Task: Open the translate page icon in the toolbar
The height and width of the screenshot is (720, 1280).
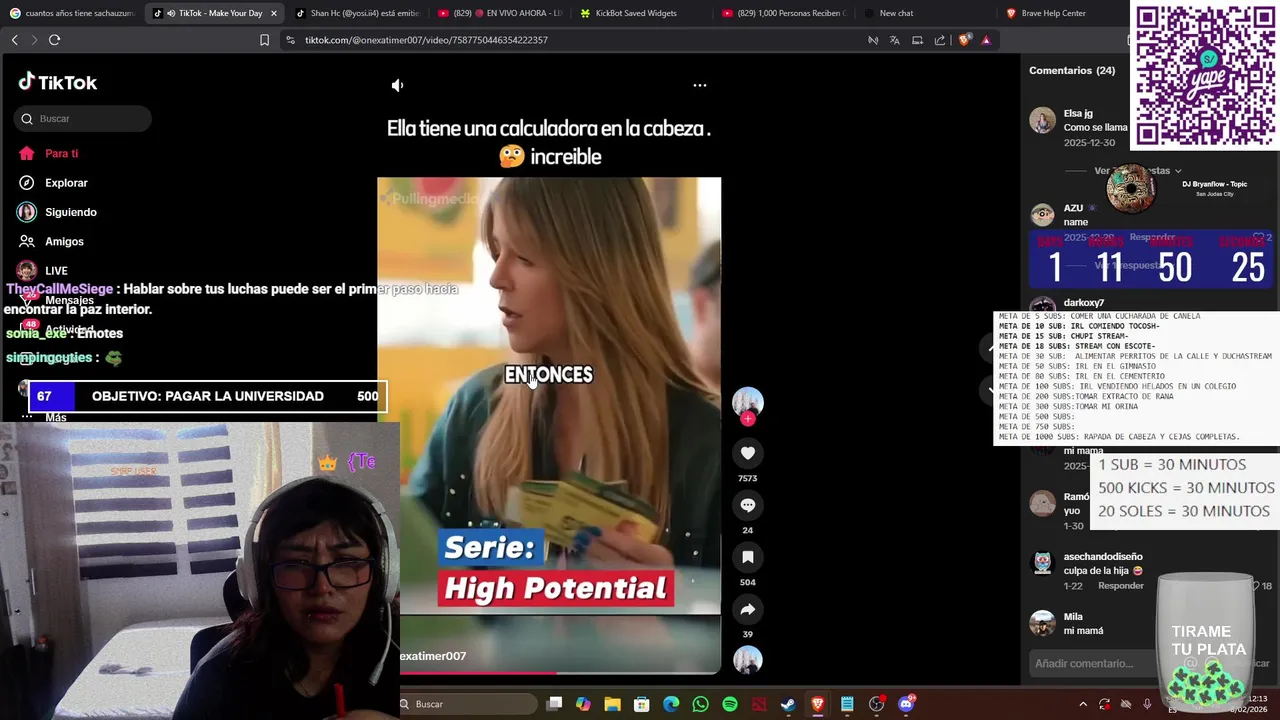Action: click(x=894, y=40)
